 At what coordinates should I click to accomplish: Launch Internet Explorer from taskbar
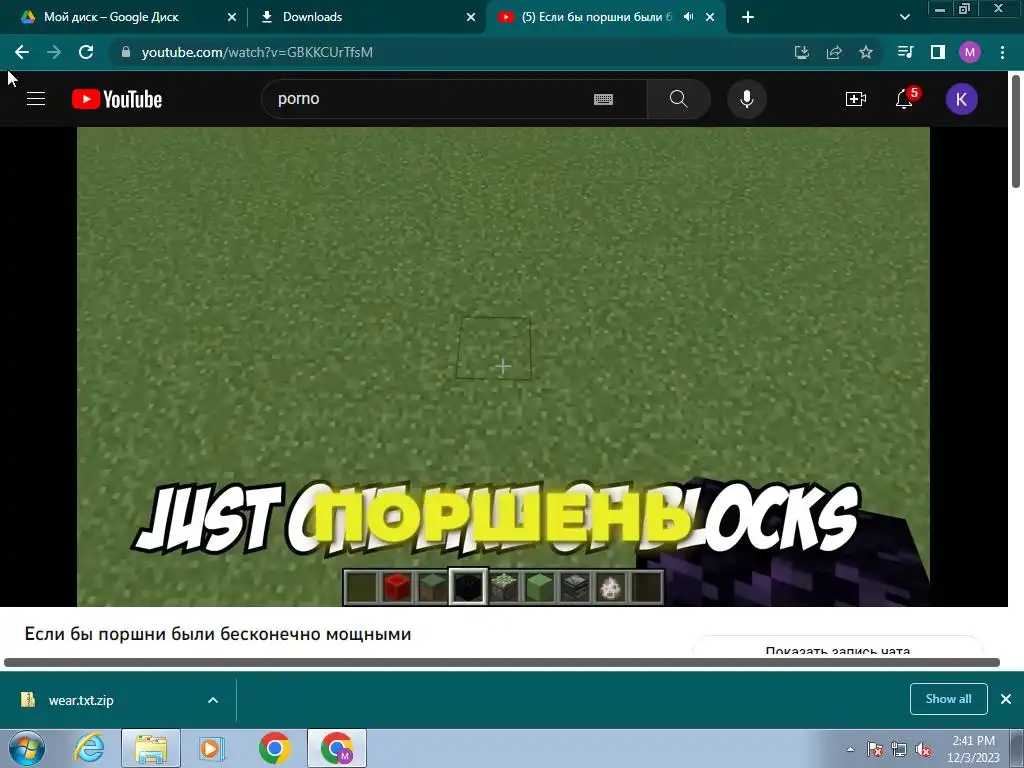[89, 748]
